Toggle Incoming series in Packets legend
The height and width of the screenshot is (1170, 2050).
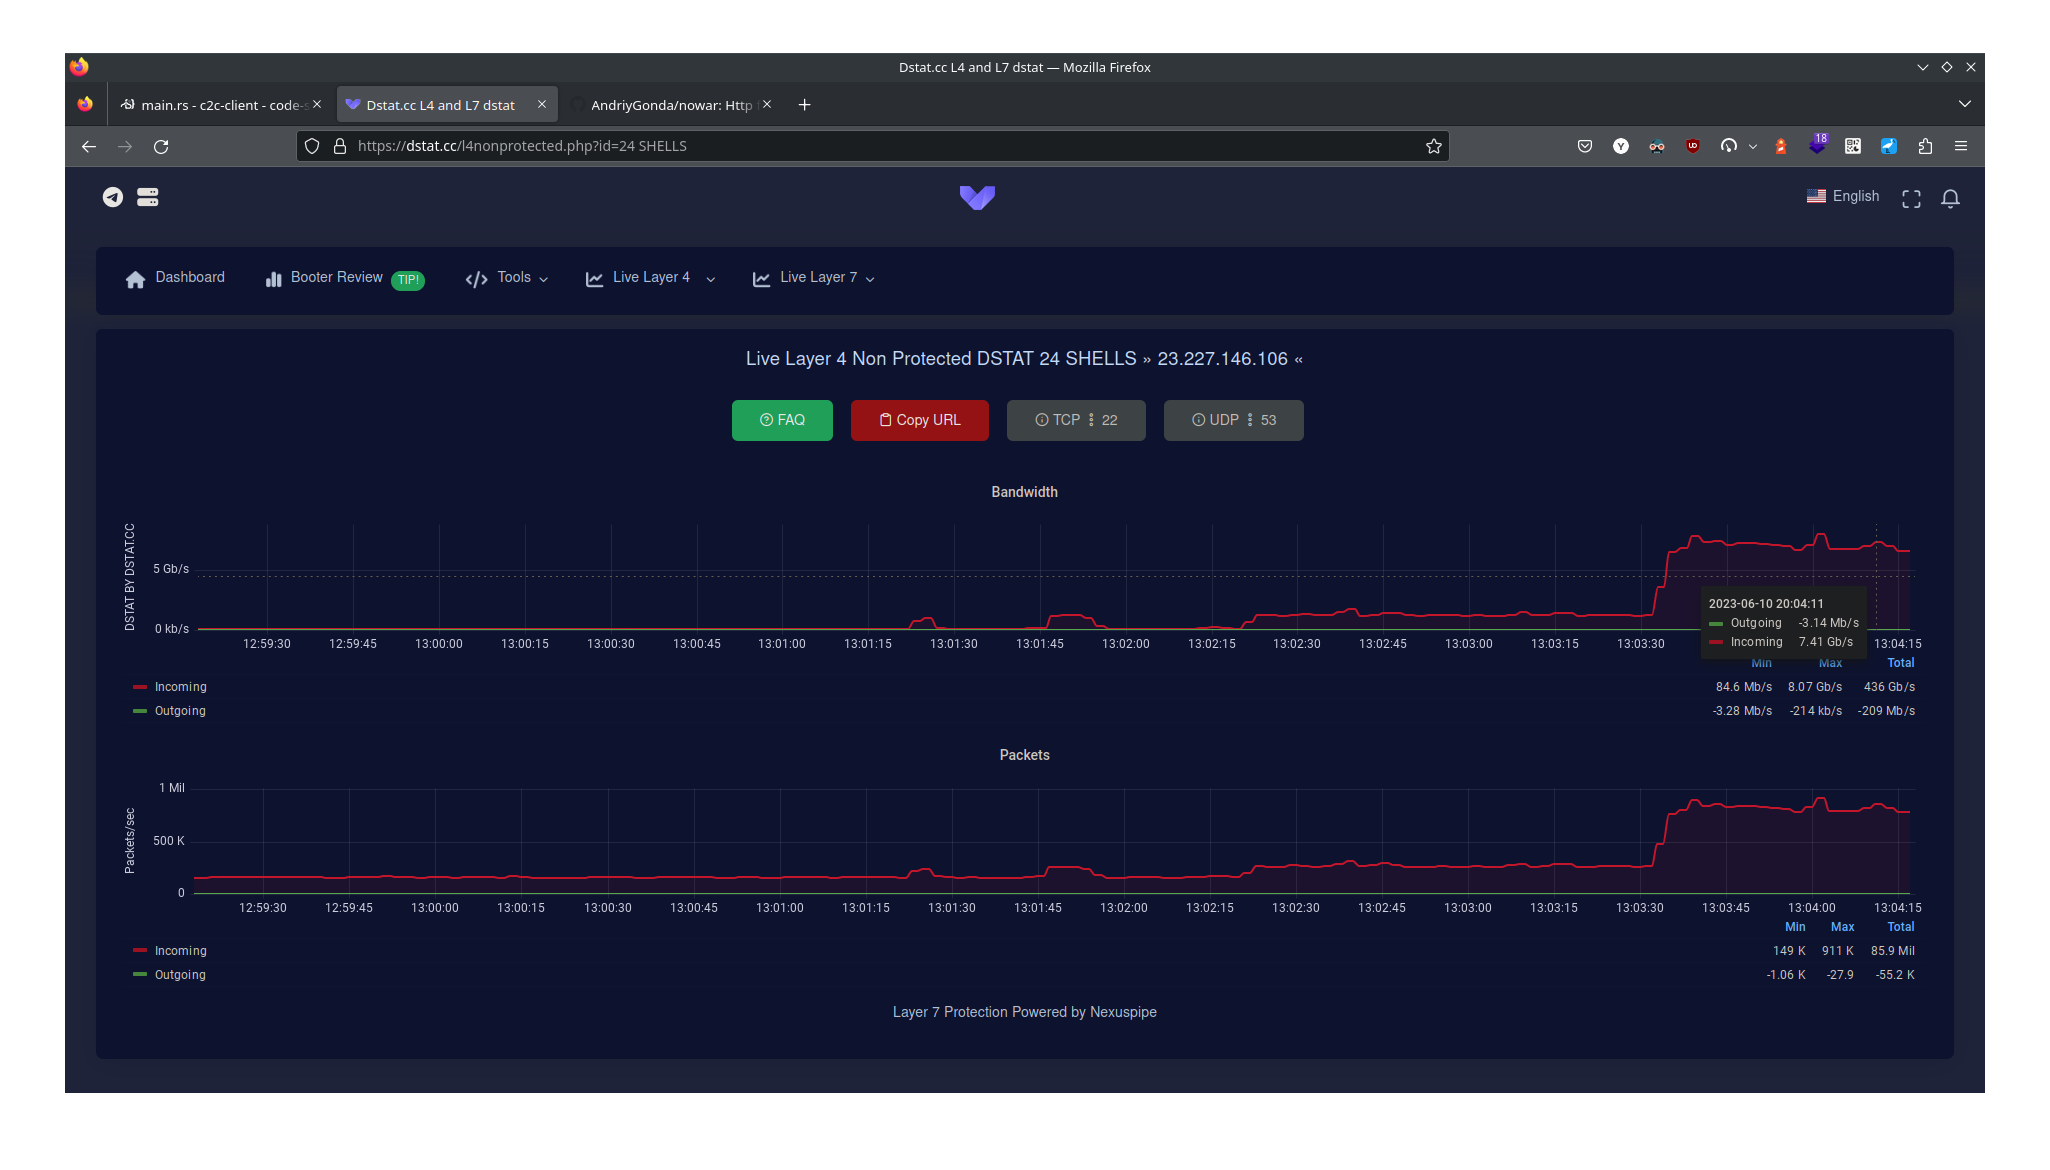tap(180, 951)
